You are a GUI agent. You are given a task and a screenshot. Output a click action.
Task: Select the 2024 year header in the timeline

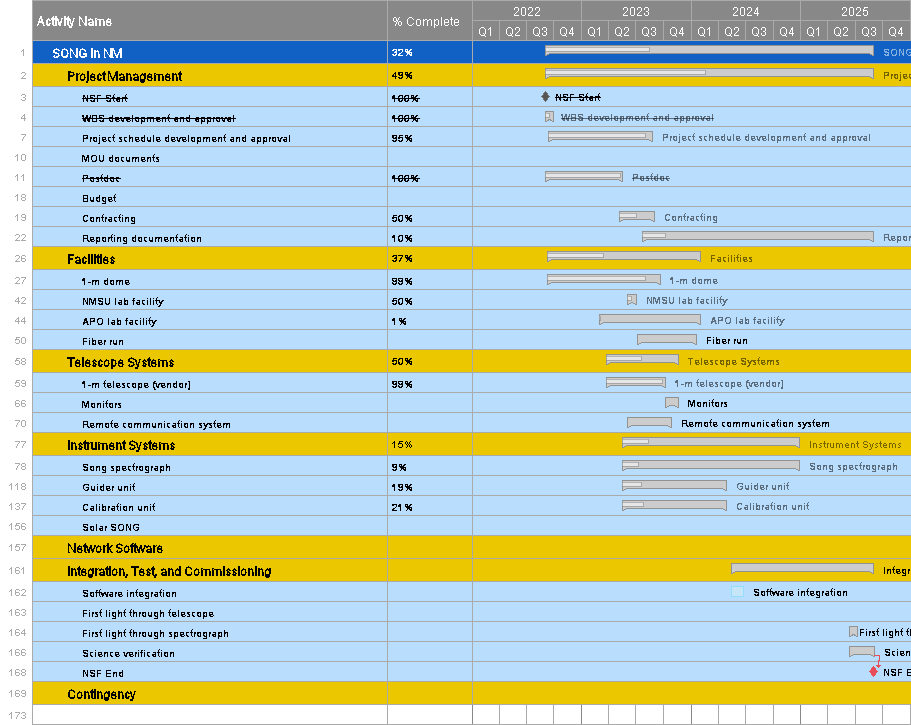click(745, 11)
